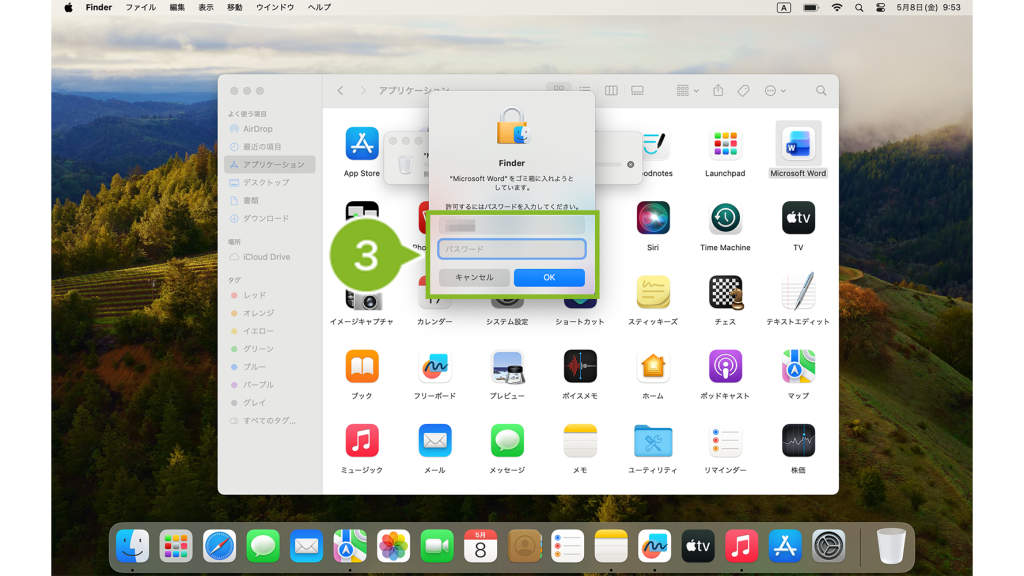The height and width of the screenshot is (576, 1024).
Task: Select the マップ app icon in Finder
Action: (x=798, y=366)
